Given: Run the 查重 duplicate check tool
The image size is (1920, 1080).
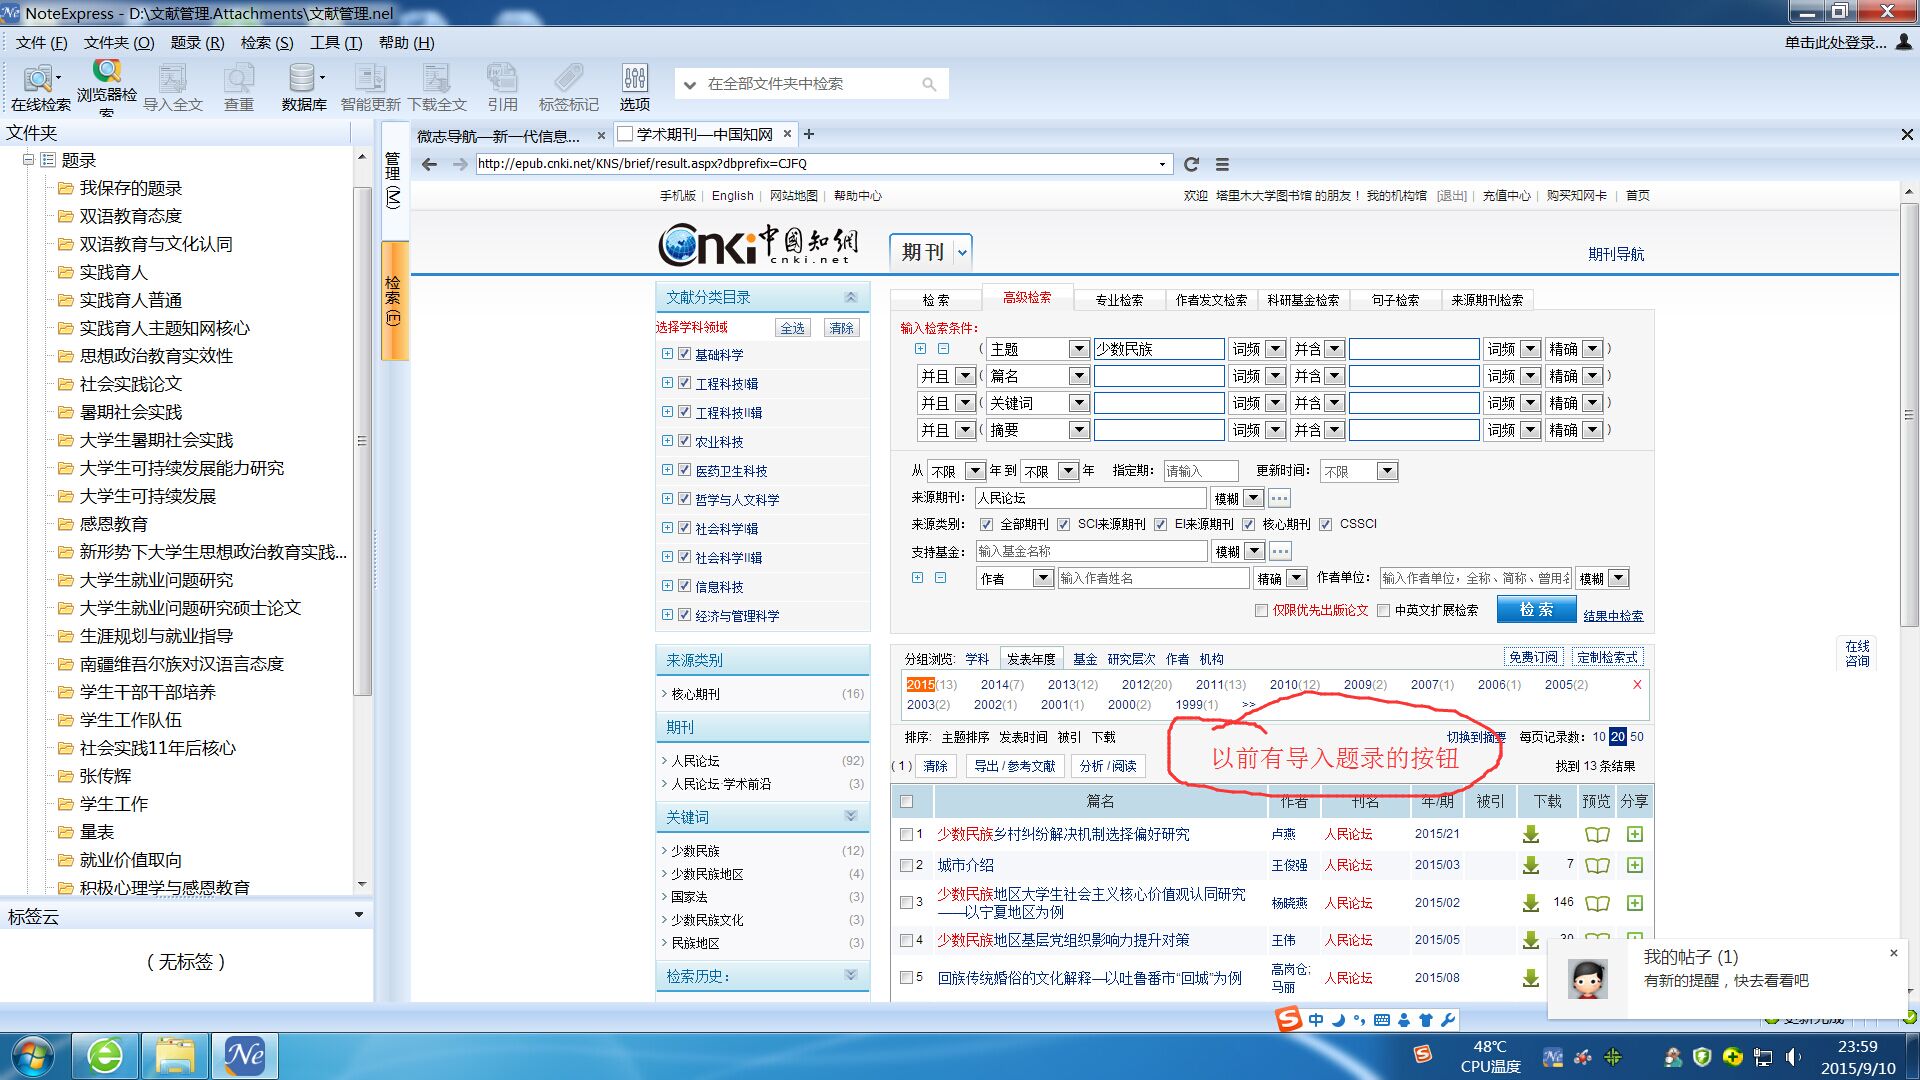Looking at the screenshot, I should pos(238,87).
